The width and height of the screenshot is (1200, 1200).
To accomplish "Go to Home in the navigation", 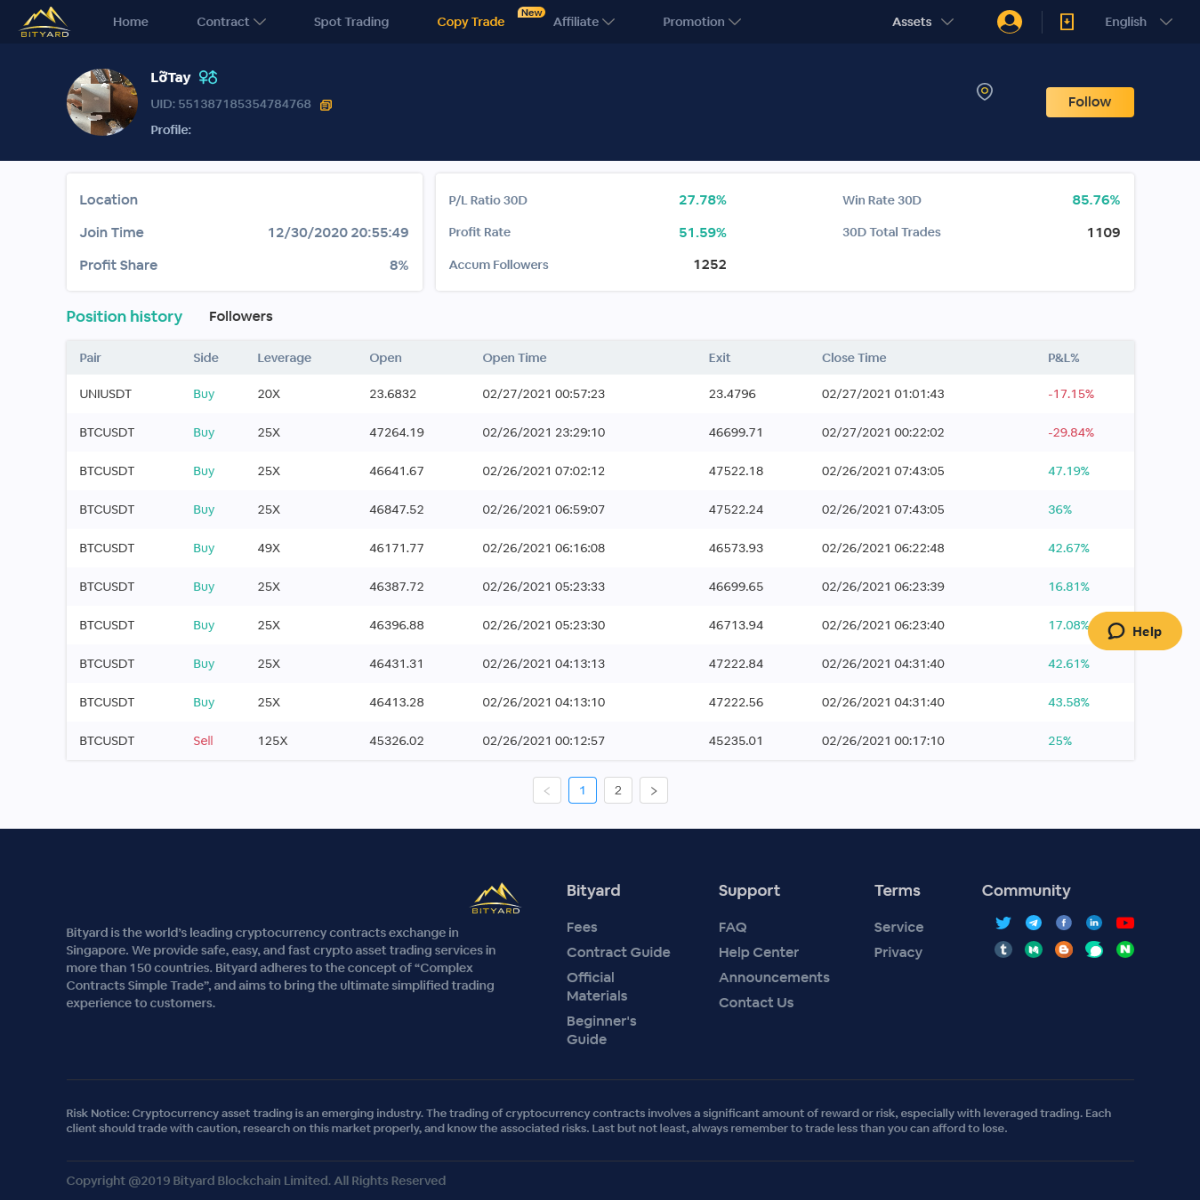I will tap(130, 21).
